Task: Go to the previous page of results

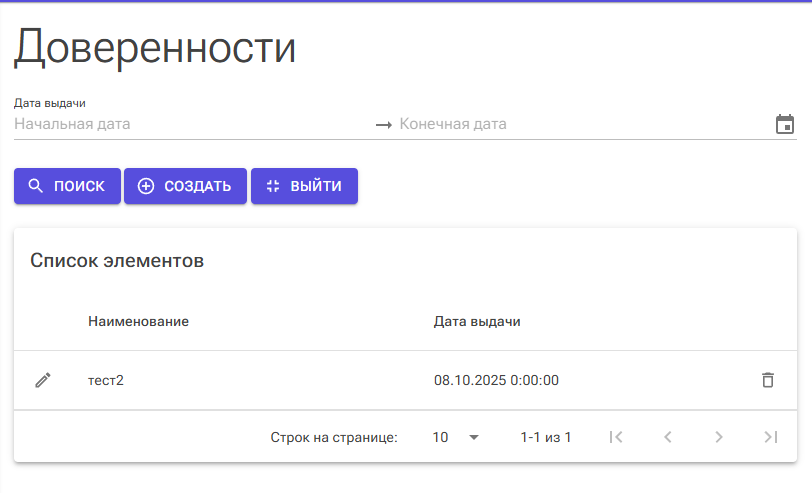Action: click(x=667, y=437)
